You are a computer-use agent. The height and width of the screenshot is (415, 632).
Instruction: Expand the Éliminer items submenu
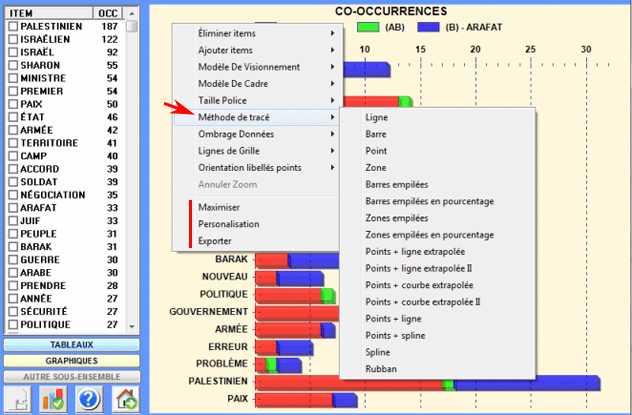pos(257,33)
